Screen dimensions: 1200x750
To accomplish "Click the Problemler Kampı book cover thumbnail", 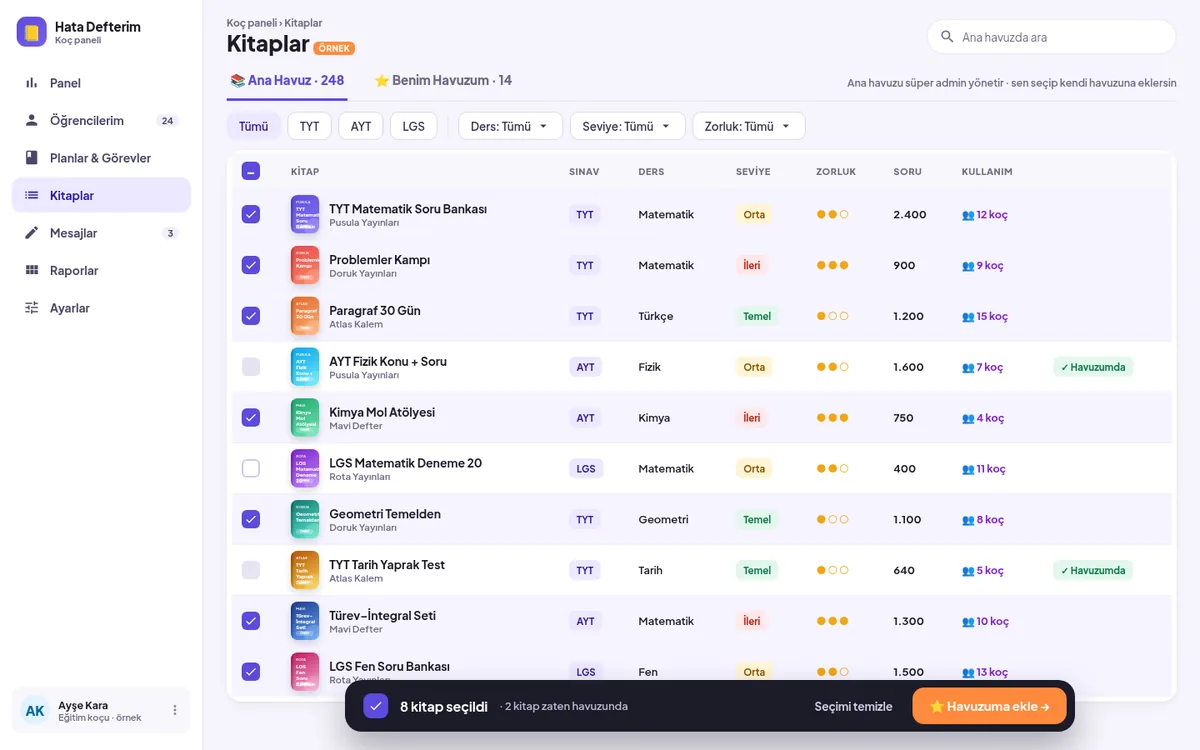I will pyautogui.click(x=305, y=265).
